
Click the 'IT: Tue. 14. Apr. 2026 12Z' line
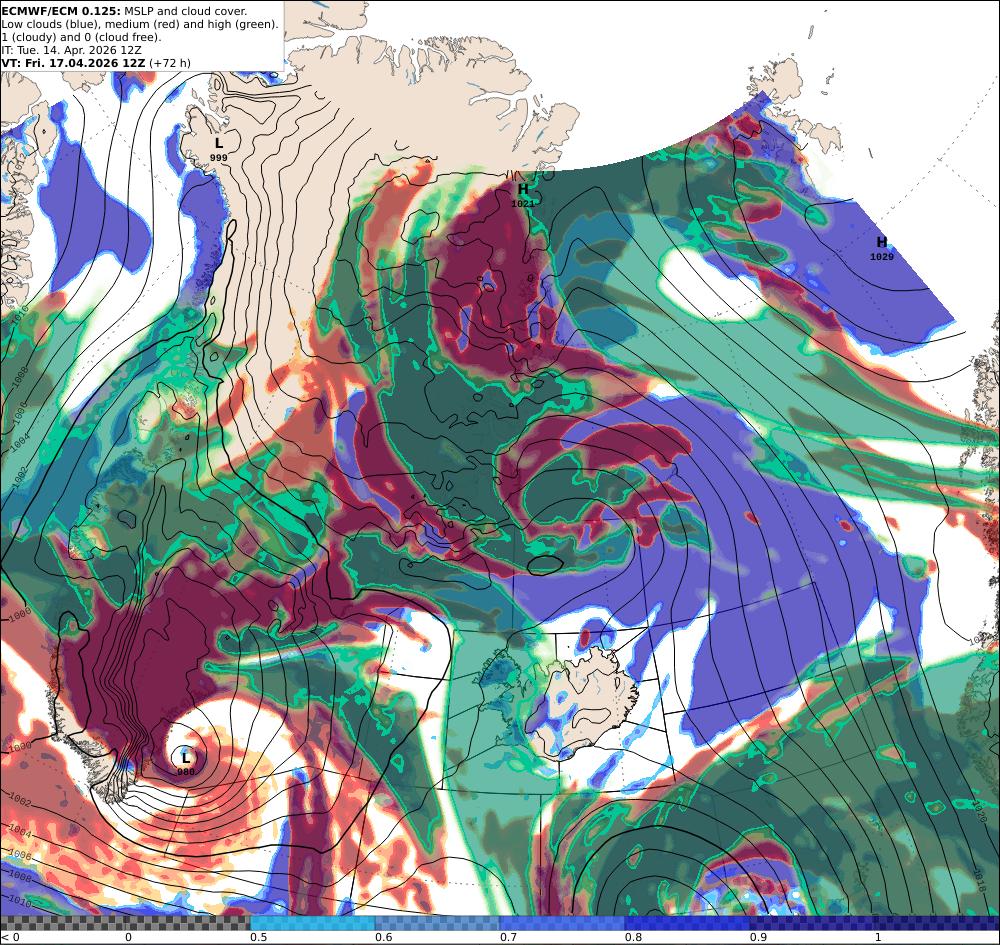(71, 50)
